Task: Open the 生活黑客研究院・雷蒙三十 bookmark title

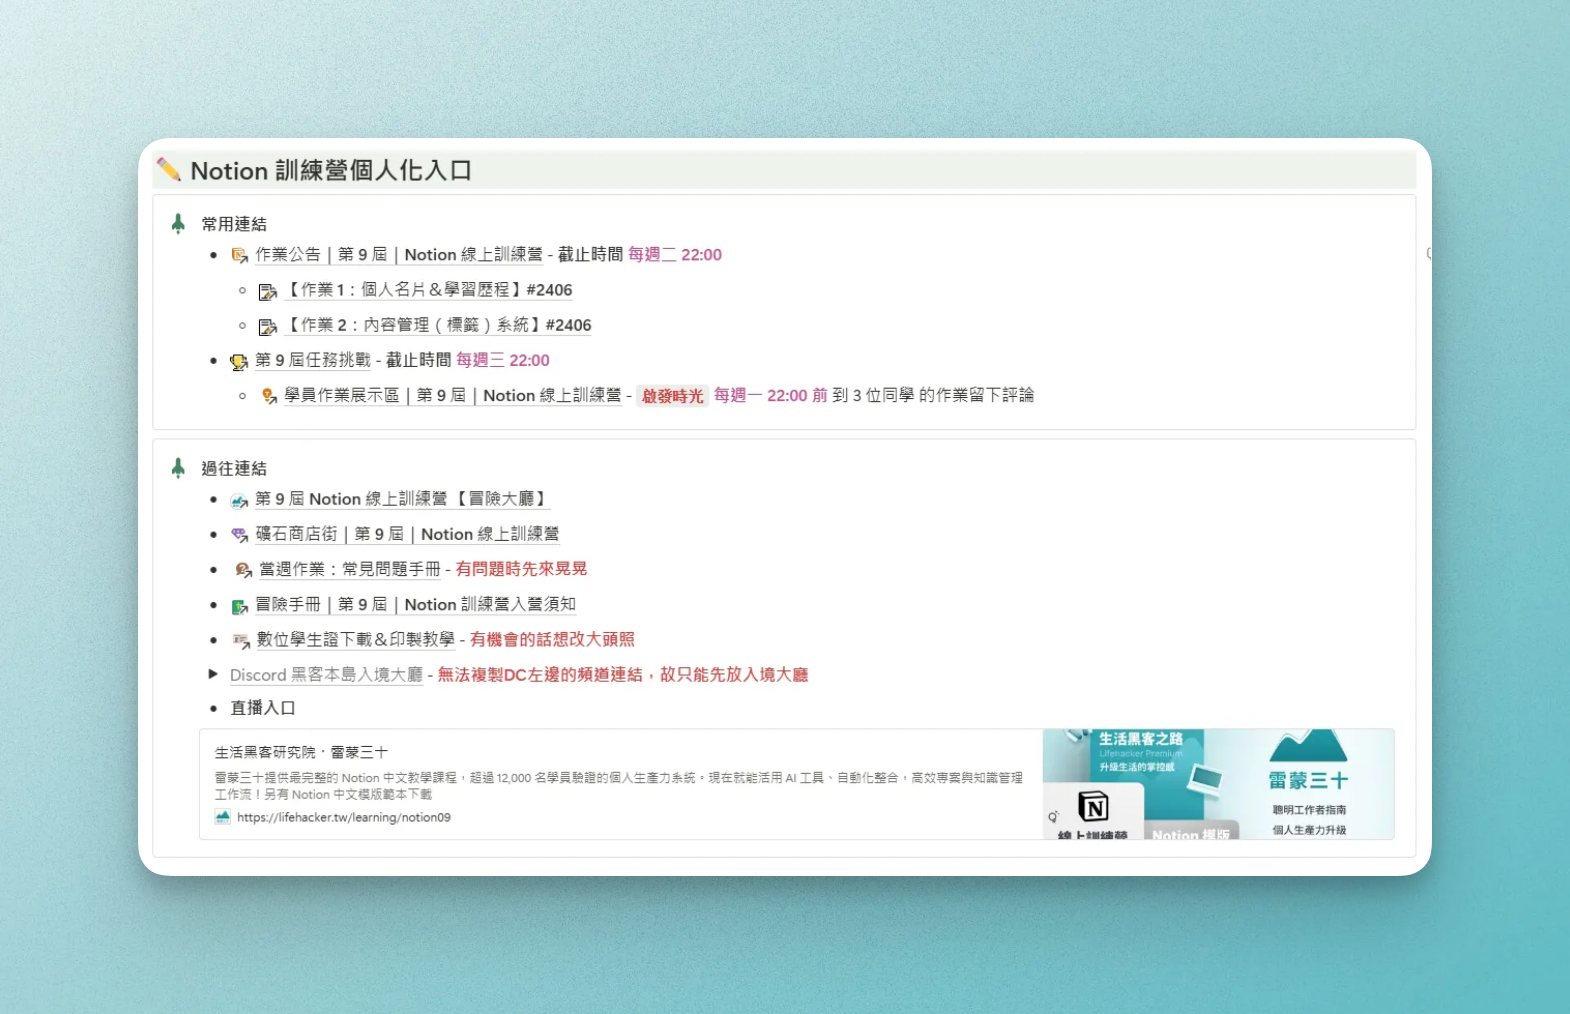Action: (x=301, y=752)
